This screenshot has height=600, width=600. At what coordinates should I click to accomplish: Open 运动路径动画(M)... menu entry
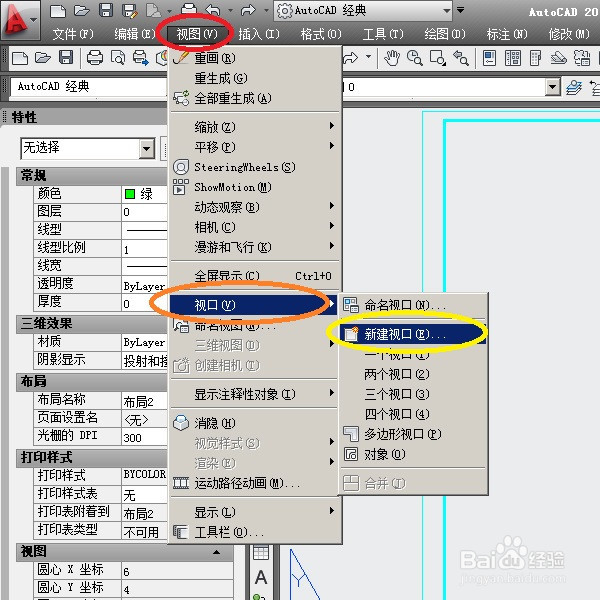click(255, 483)
